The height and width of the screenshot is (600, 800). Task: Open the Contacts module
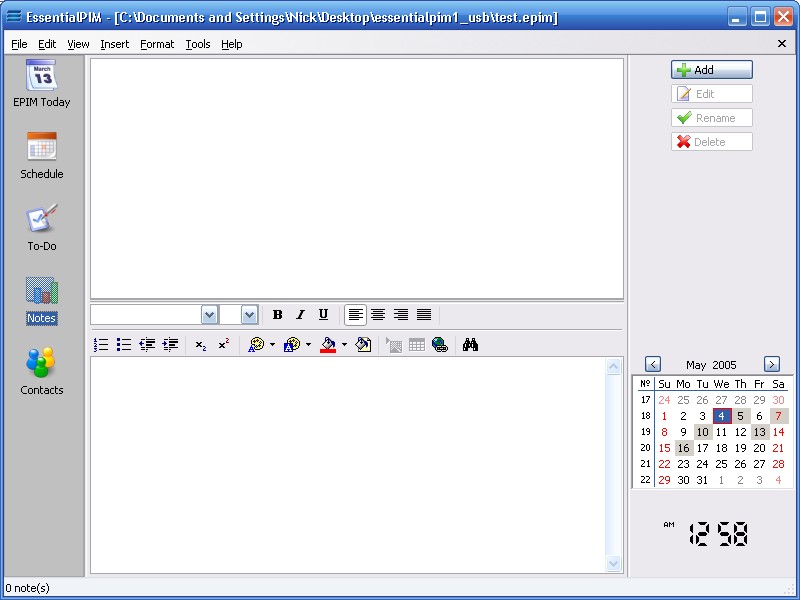point(42,371)
